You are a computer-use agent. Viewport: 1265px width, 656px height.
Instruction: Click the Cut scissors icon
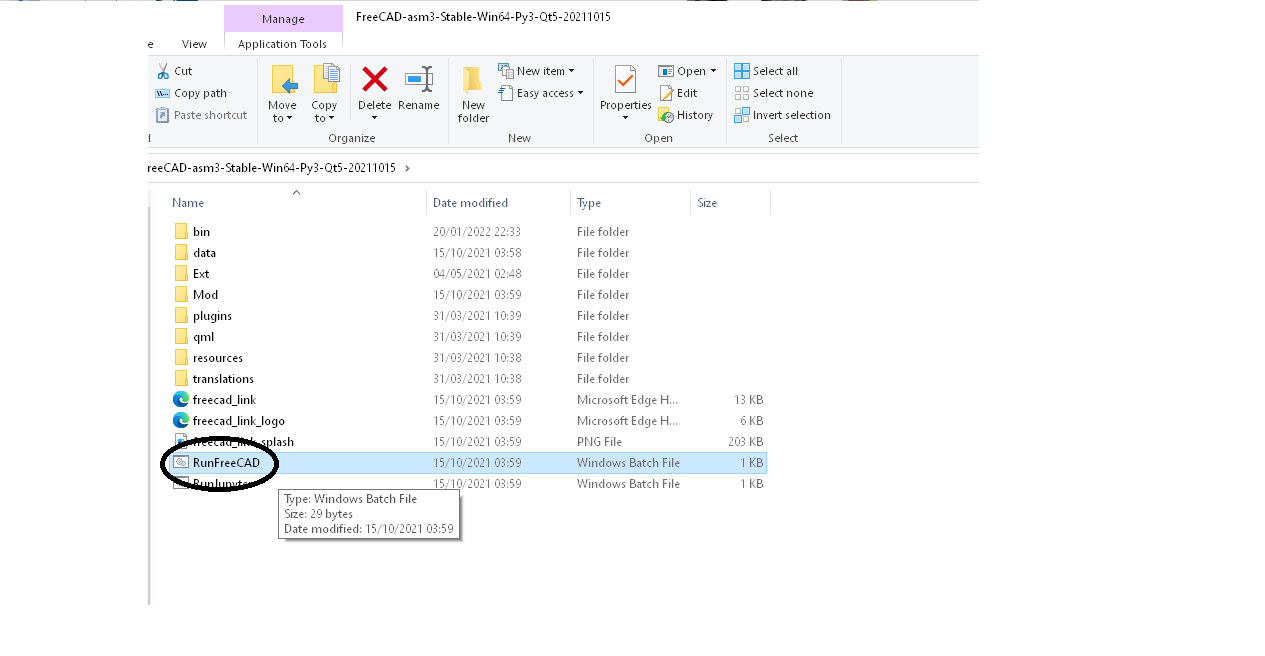click(x=163, y=71)
